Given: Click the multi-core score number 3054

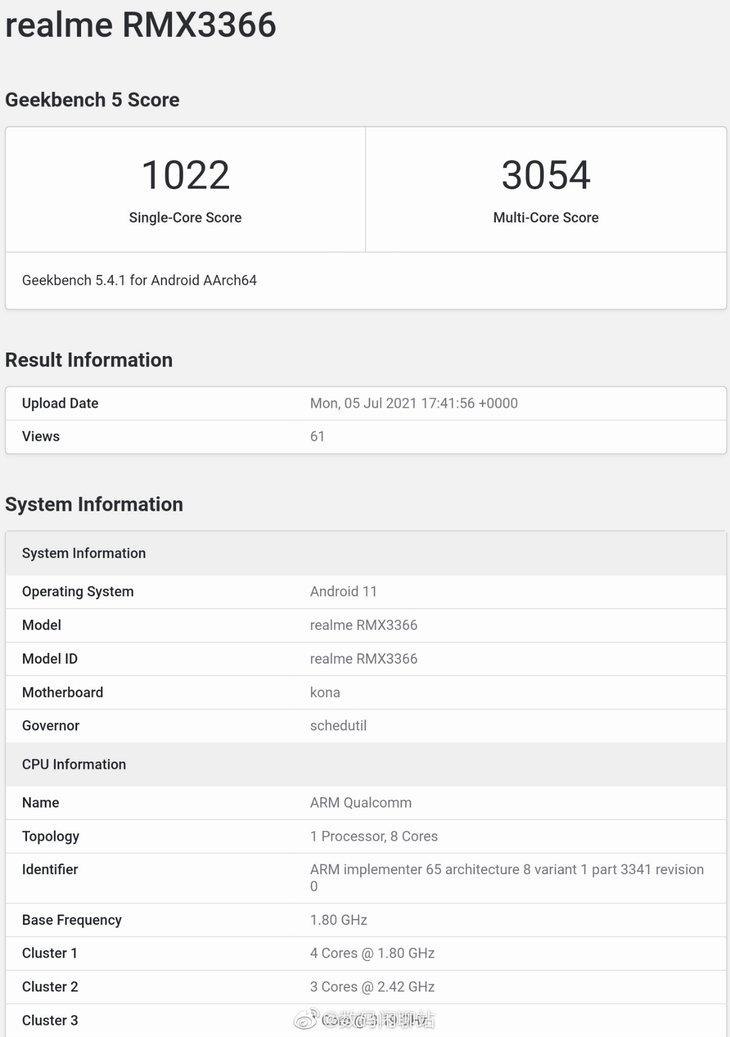Looking at the screenshot, I should pyautogui.click(x=545, y=175).
